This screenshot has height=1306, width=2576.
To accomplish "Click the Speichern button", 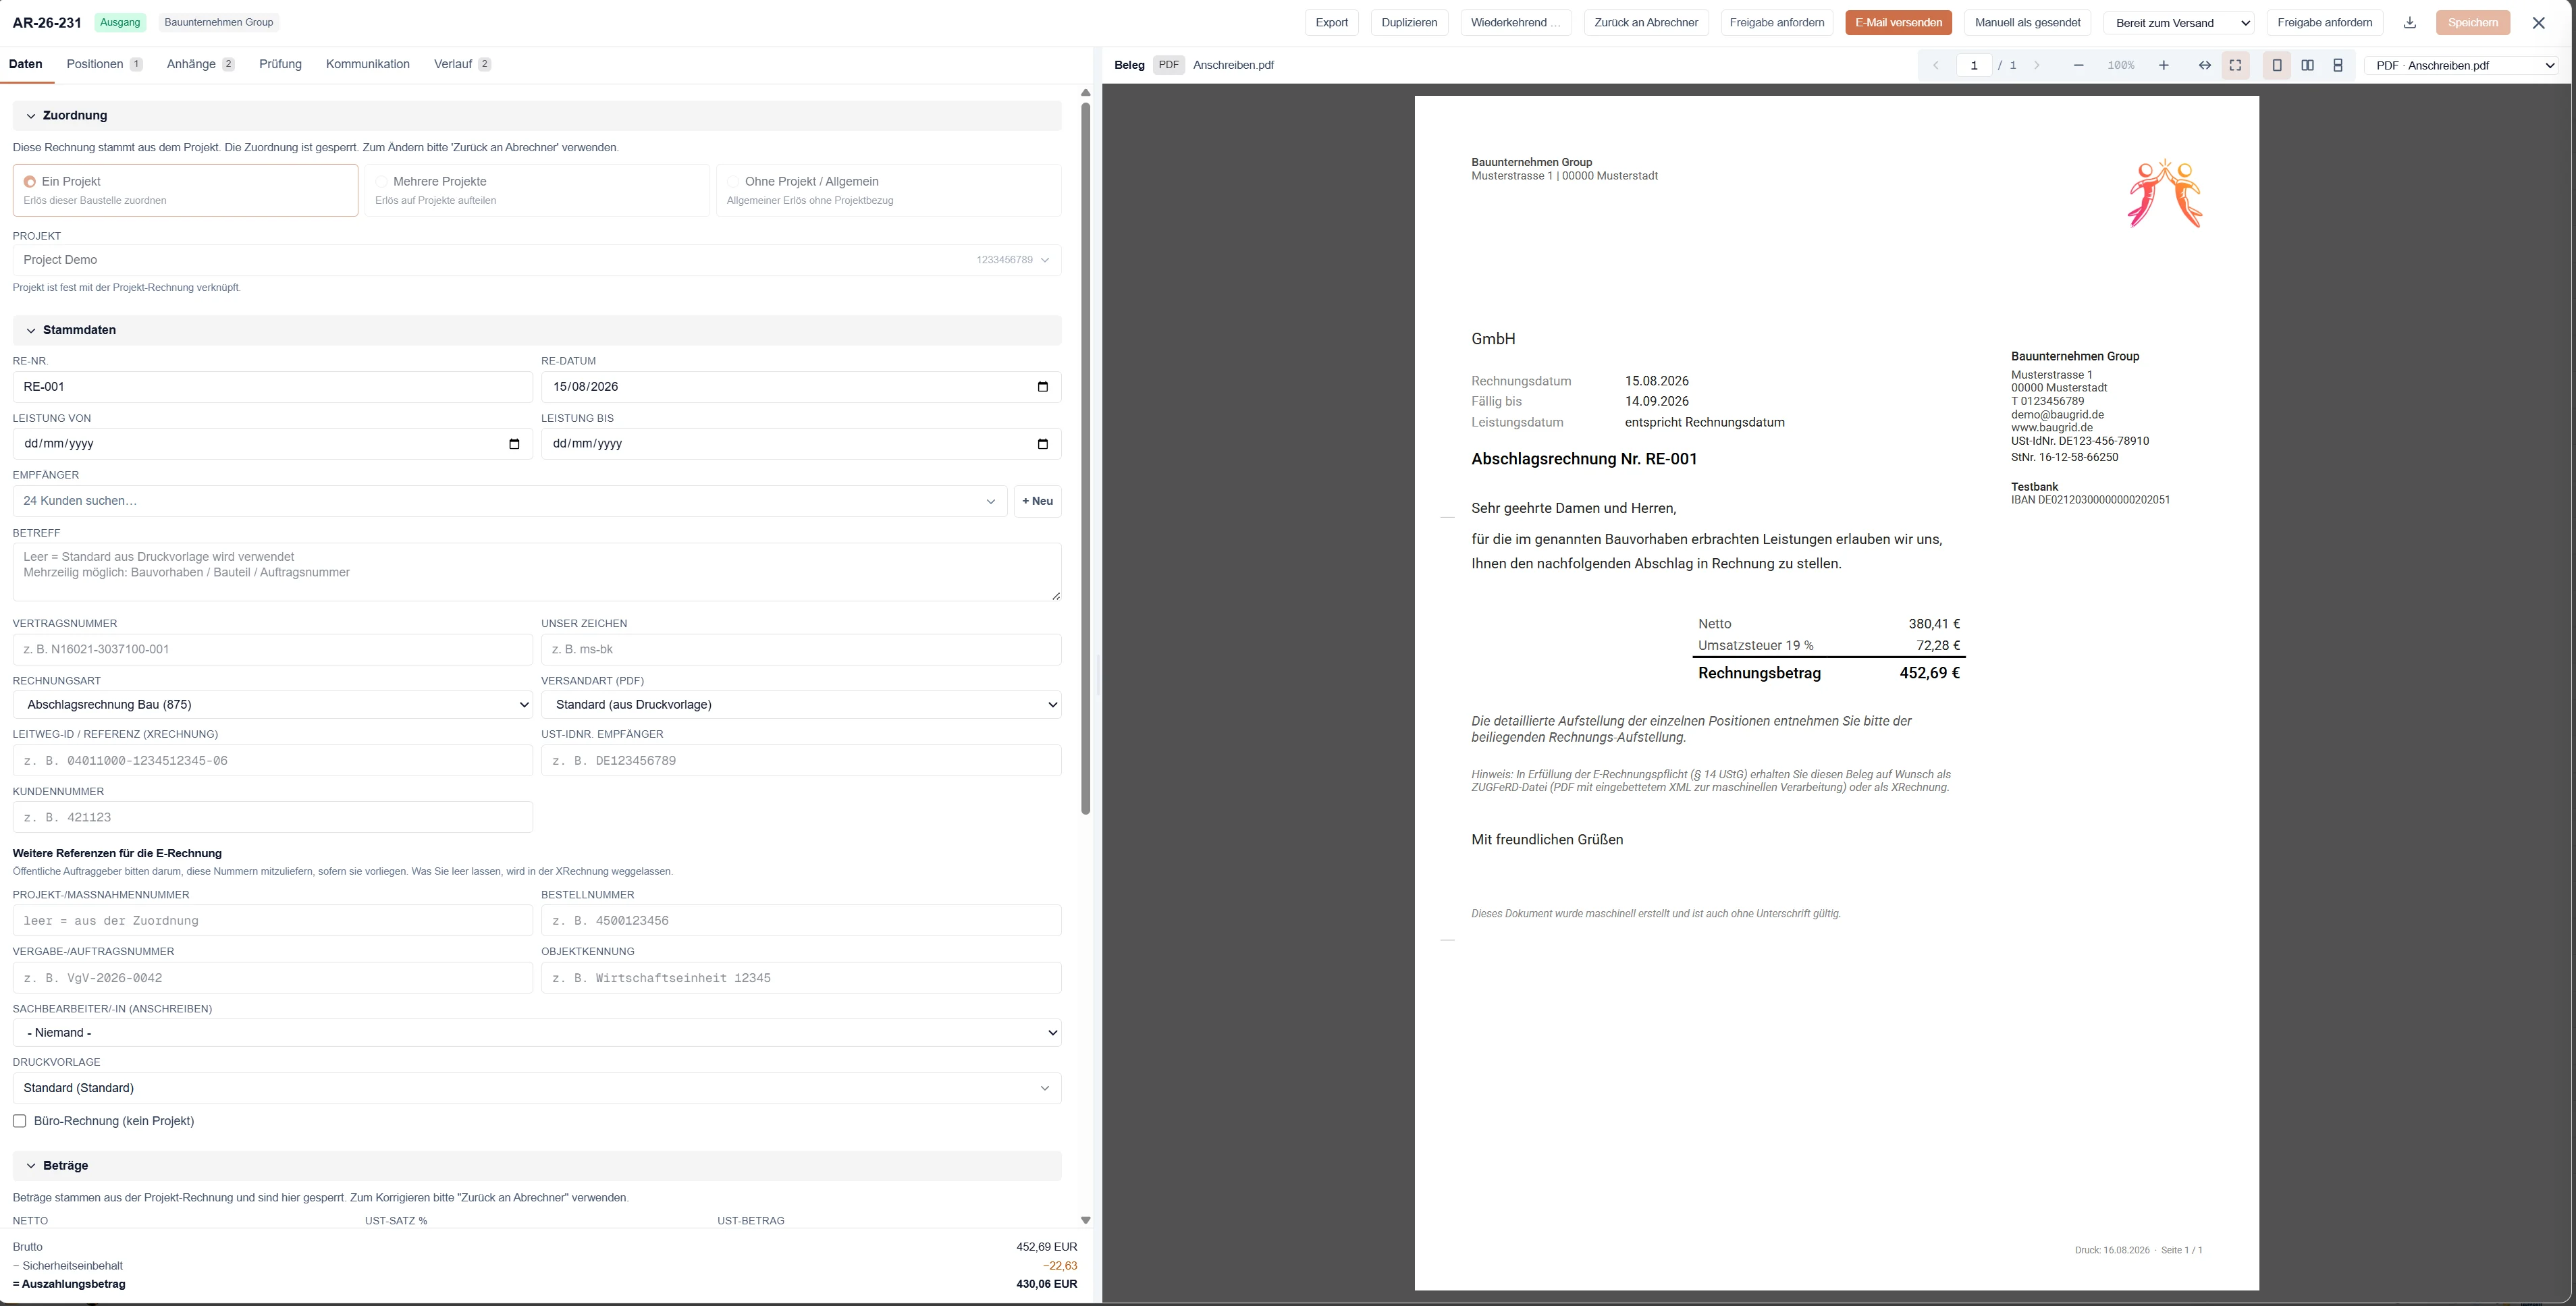I will coord(2473,23).
